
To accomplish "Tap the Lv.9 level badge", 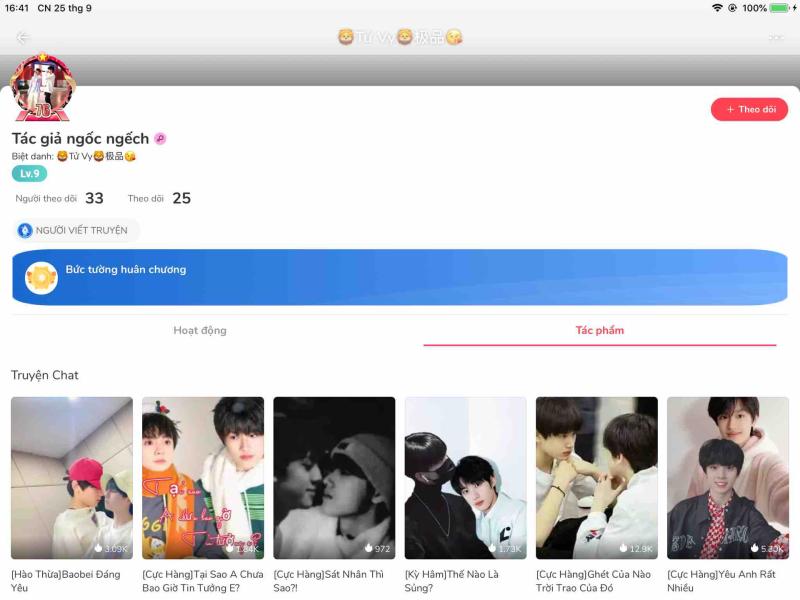I will (x=30, y=173).
